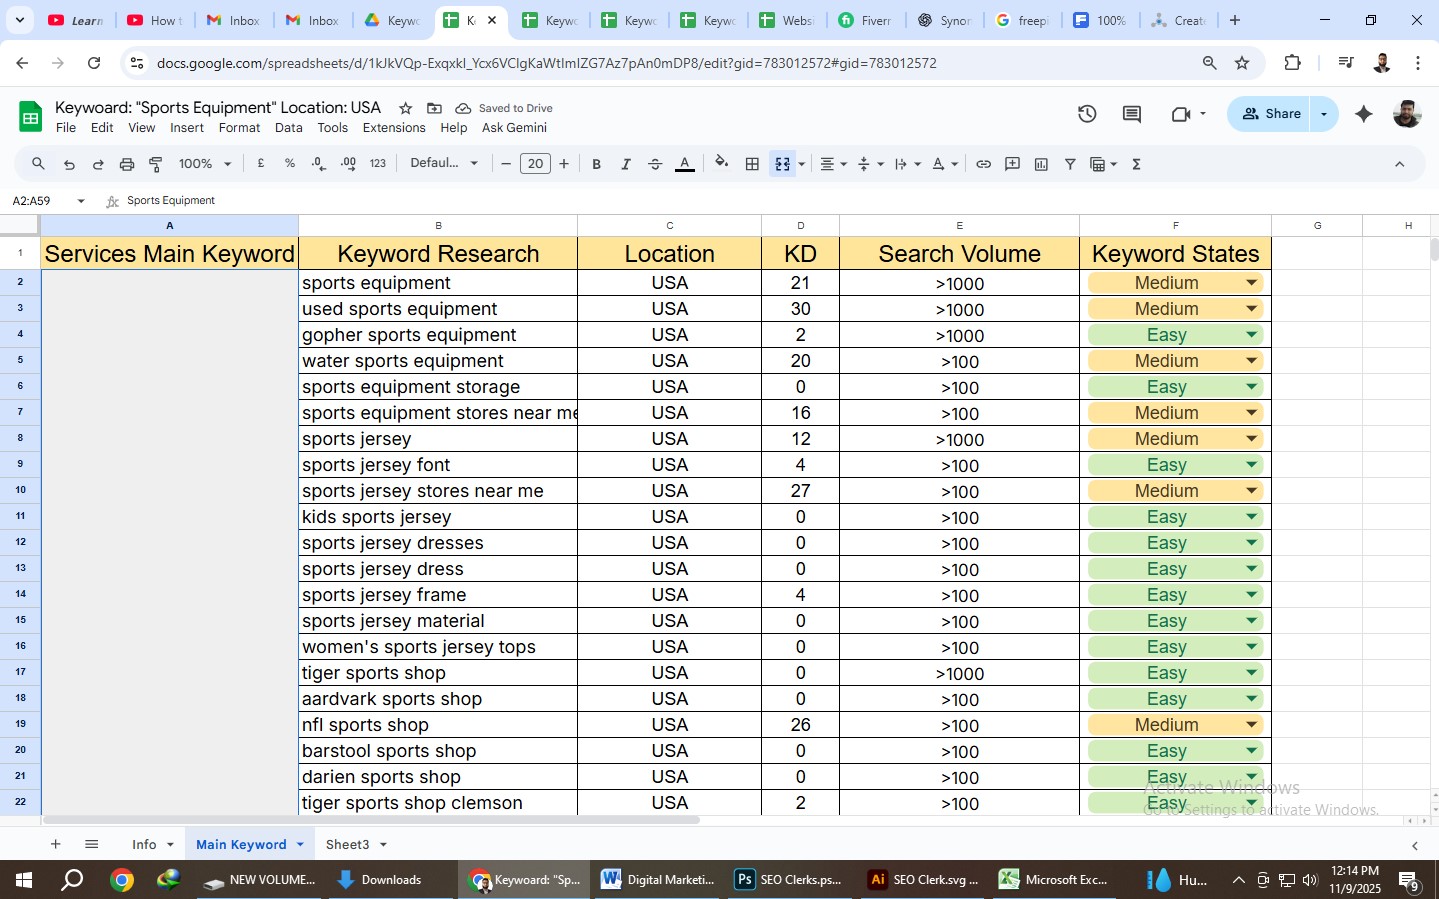Image resolution: width=1439 pixels, height=899 pixels.
Task: Apply borders from the toolbar
Action: coord(752,163)
